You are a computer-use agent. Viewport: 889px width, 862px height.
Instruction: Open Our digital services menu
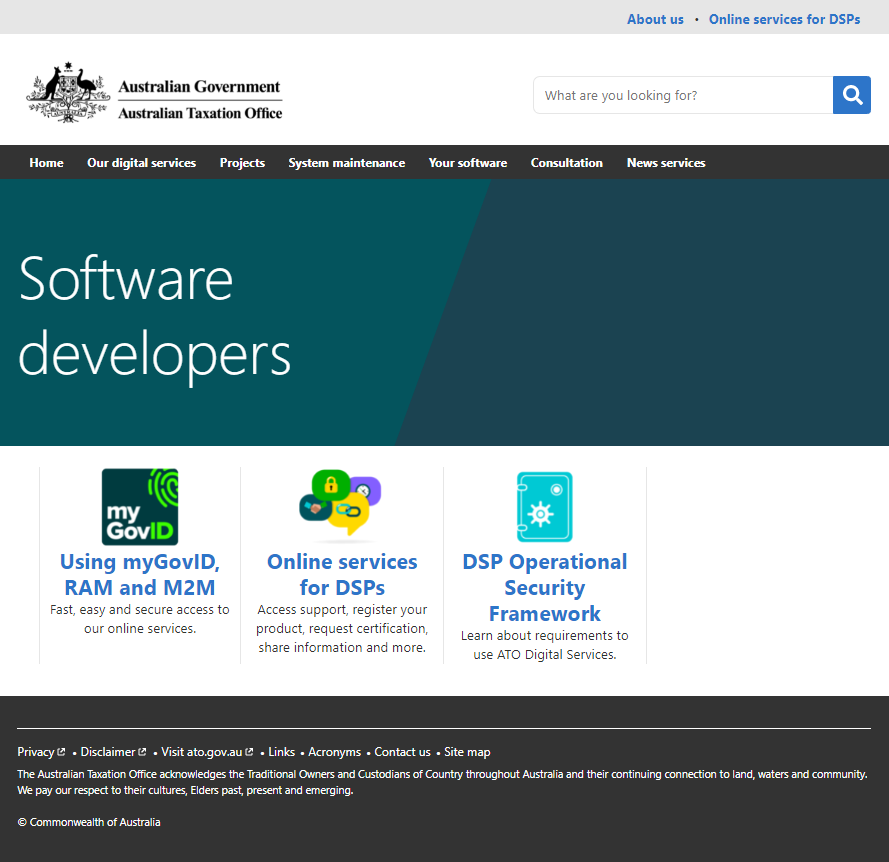point(141,163)
